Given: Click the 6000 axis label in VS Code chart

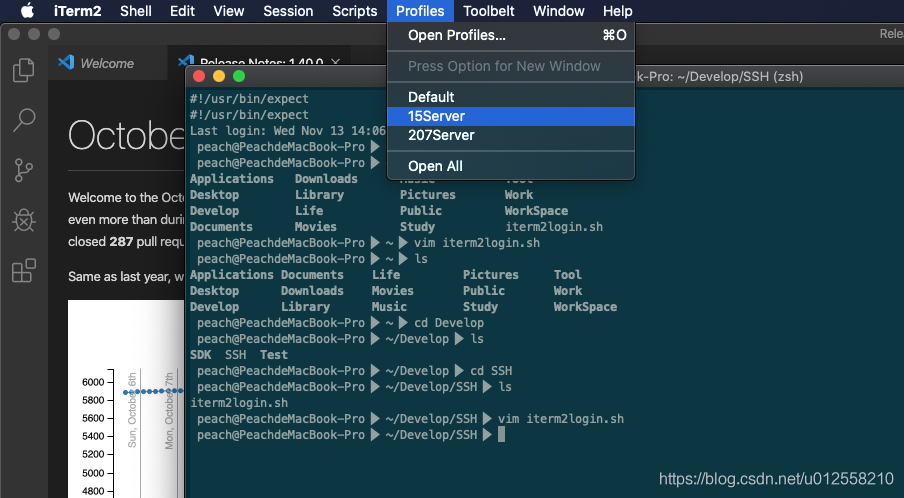Looking at the screenshot, I should point(93,382).
